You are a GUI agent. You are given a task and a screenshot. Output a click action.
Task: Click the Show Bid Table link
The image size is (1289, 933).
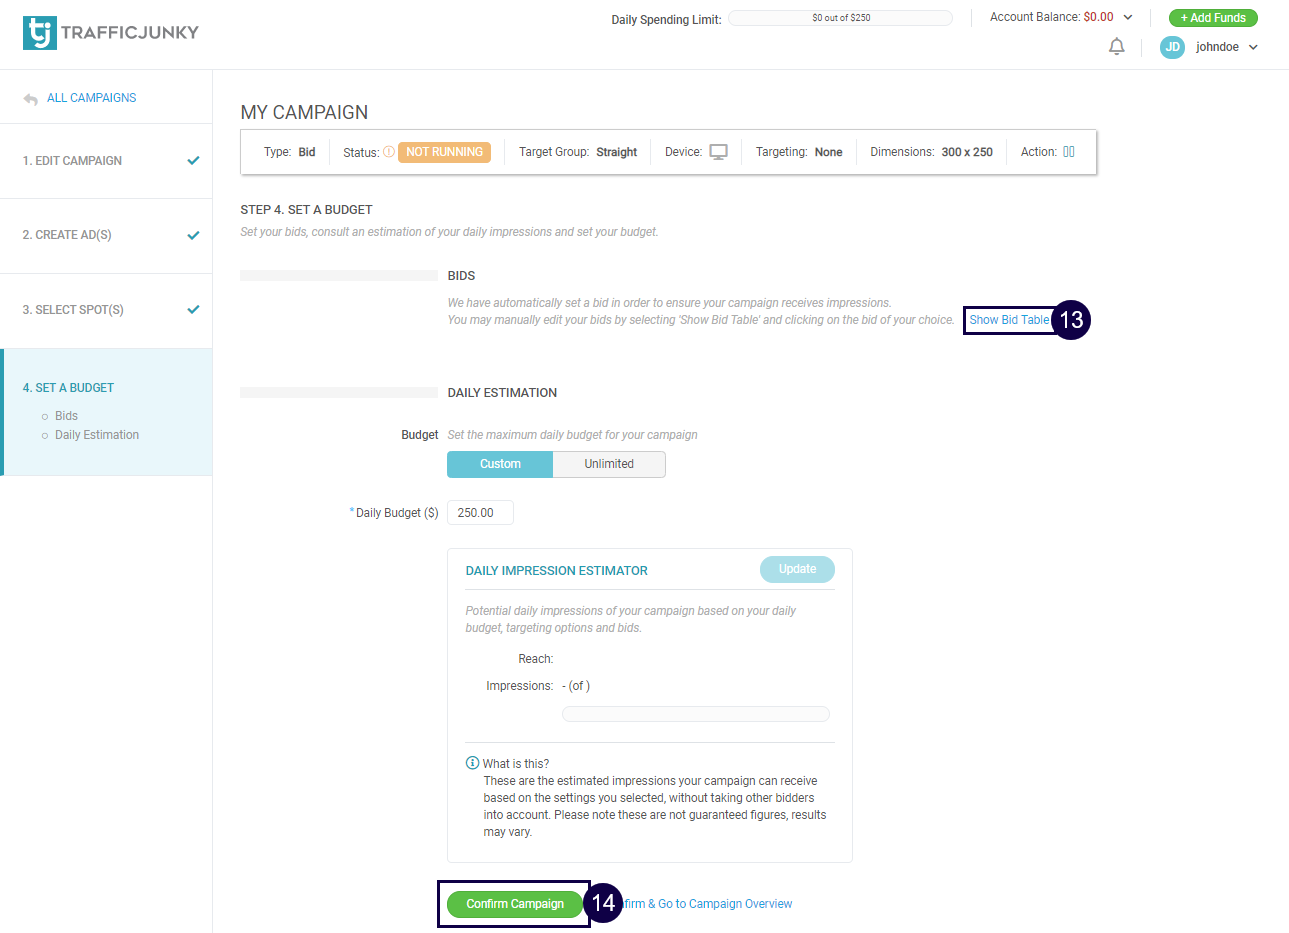click(1009, 320)
